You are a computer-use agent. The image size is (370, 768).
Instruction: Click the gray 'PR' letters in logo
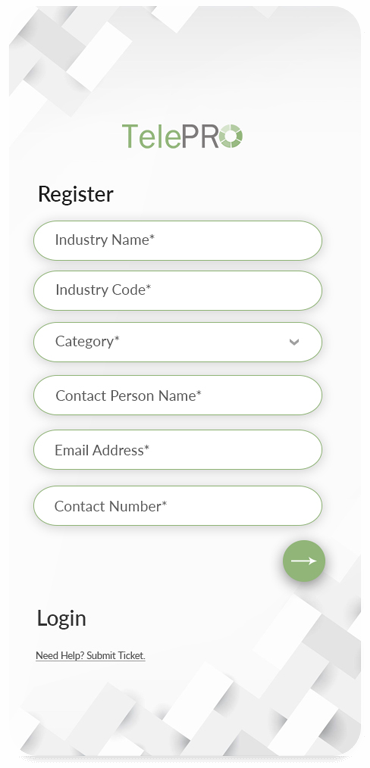[x=200, y=136]
